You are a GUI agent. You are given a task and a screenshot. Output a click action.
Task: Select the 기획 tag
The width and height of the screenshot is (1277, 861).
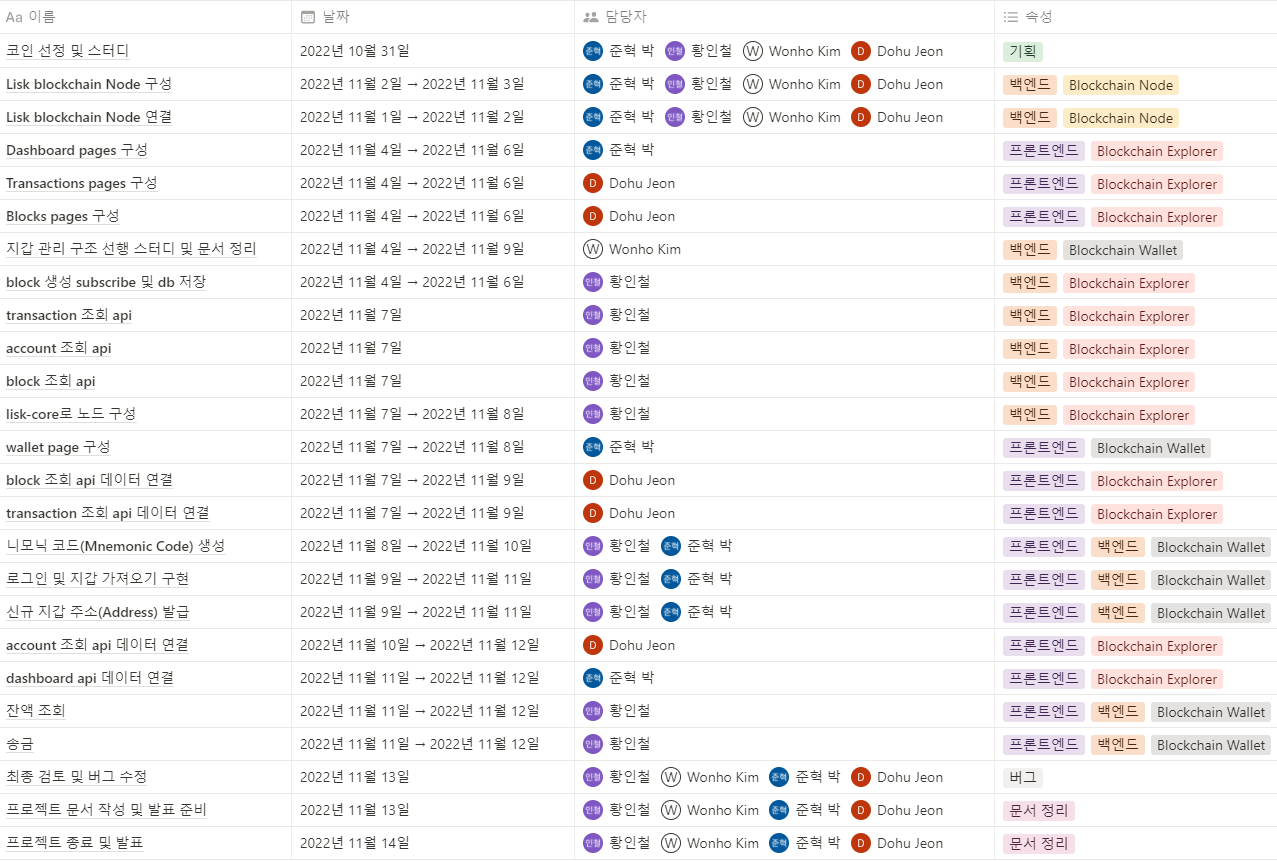pyautogui.click(x=1023, y=52)
